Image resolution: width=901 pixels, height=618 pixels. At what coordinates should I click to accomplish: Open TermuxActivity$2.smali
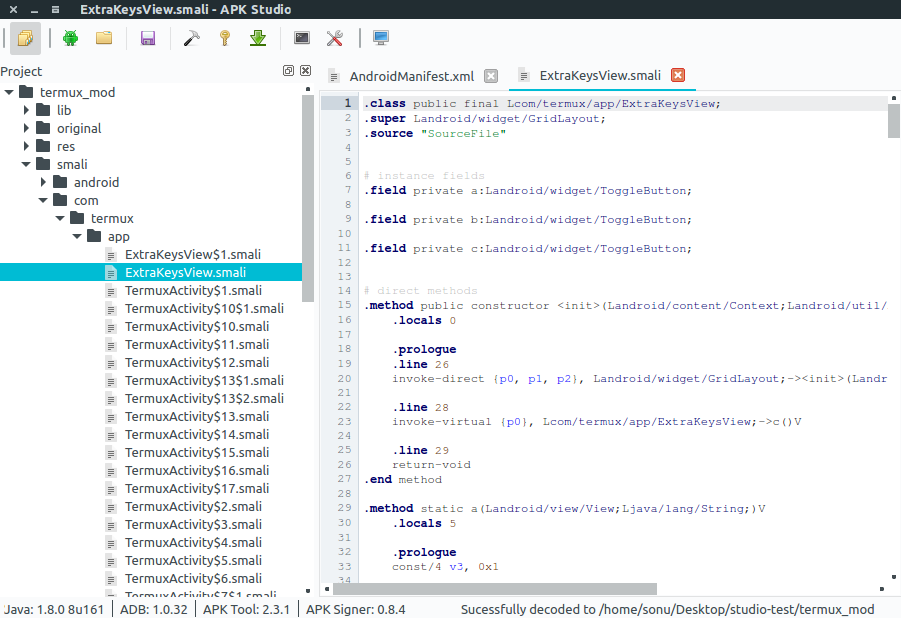(193, 506)
